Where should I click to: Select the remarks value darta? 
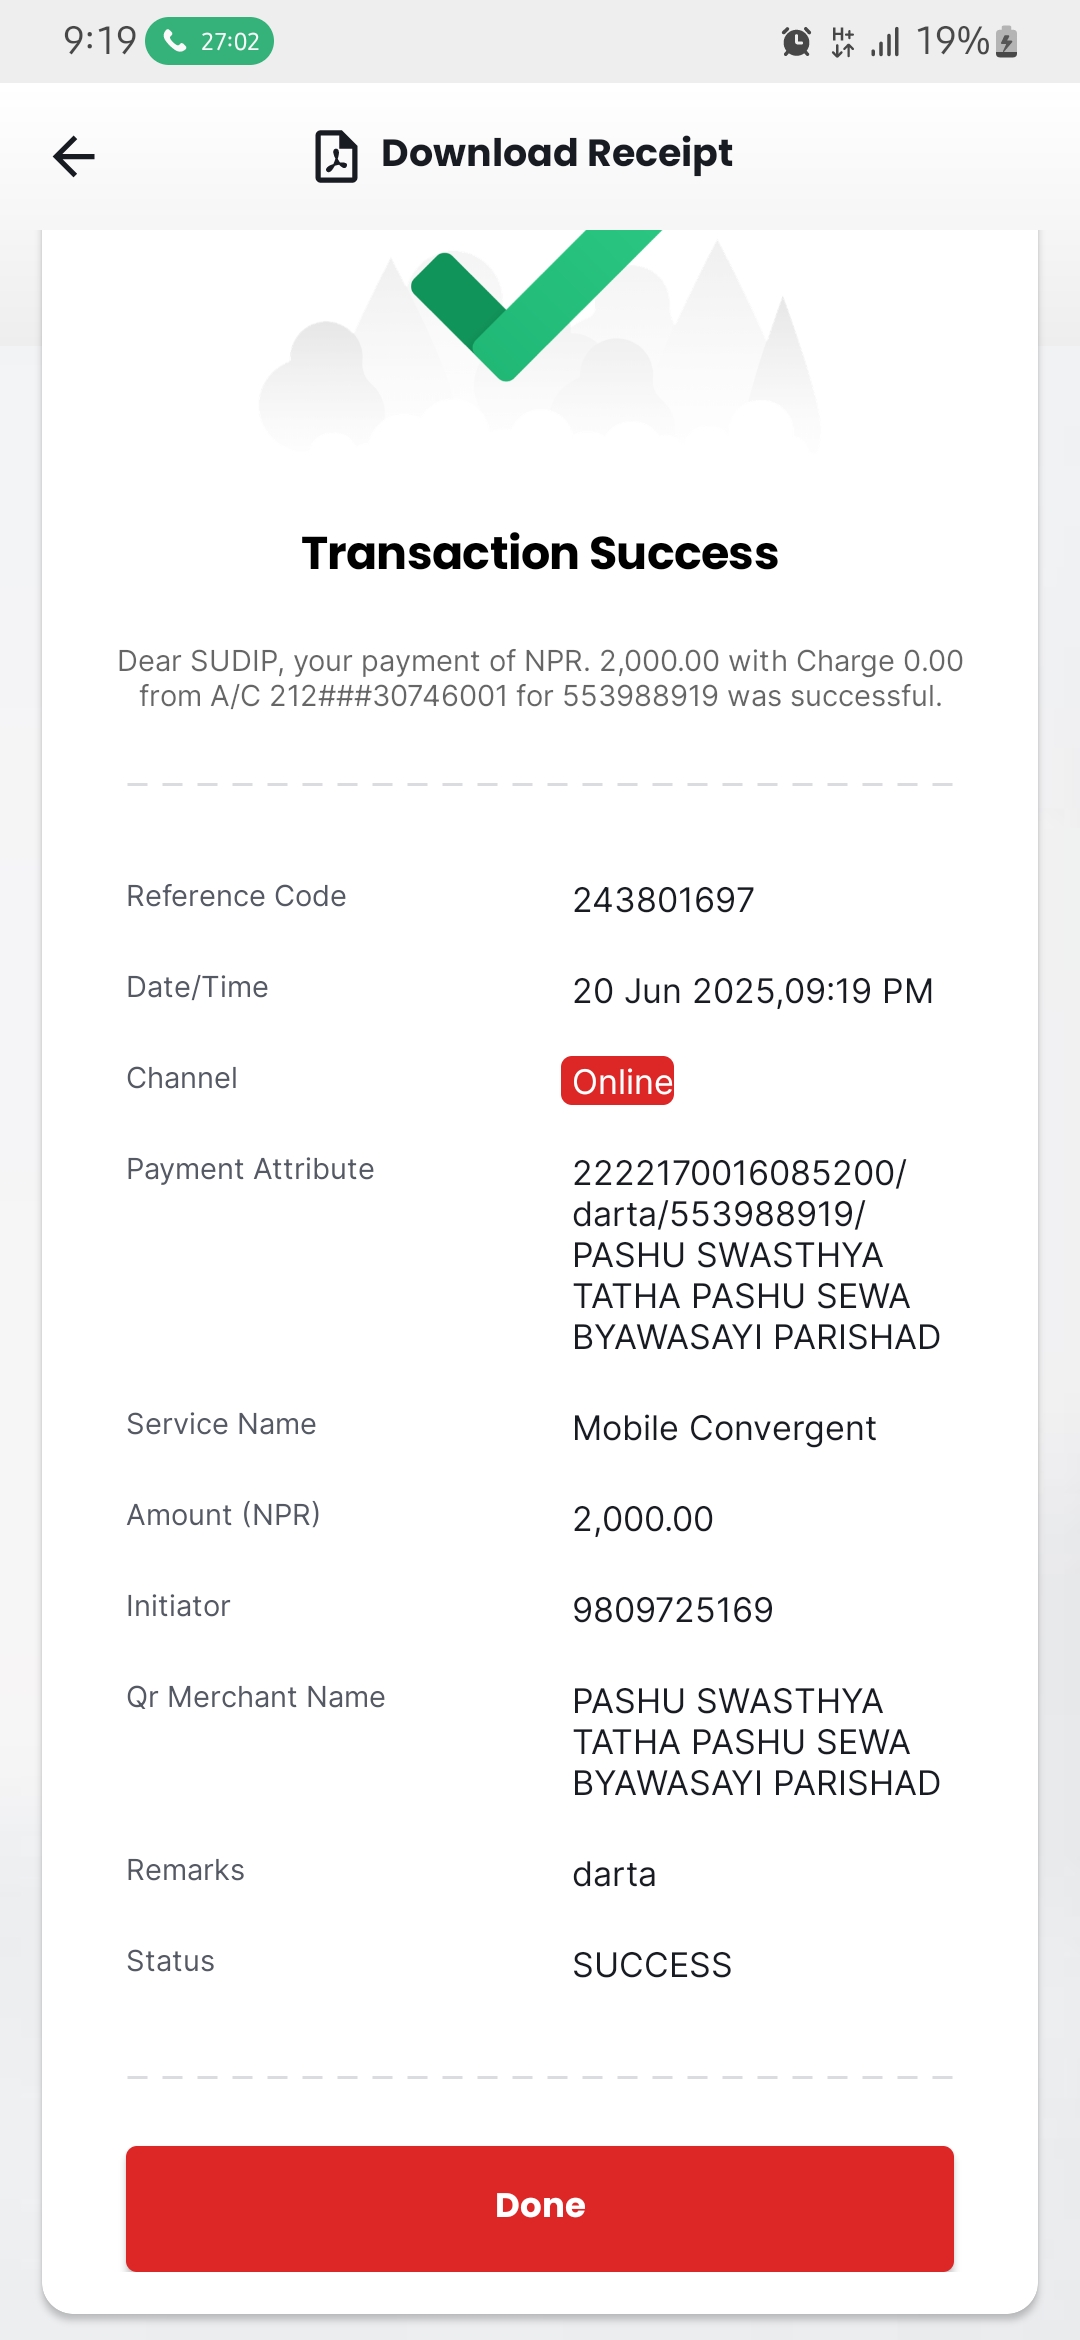click(614, 1874)
